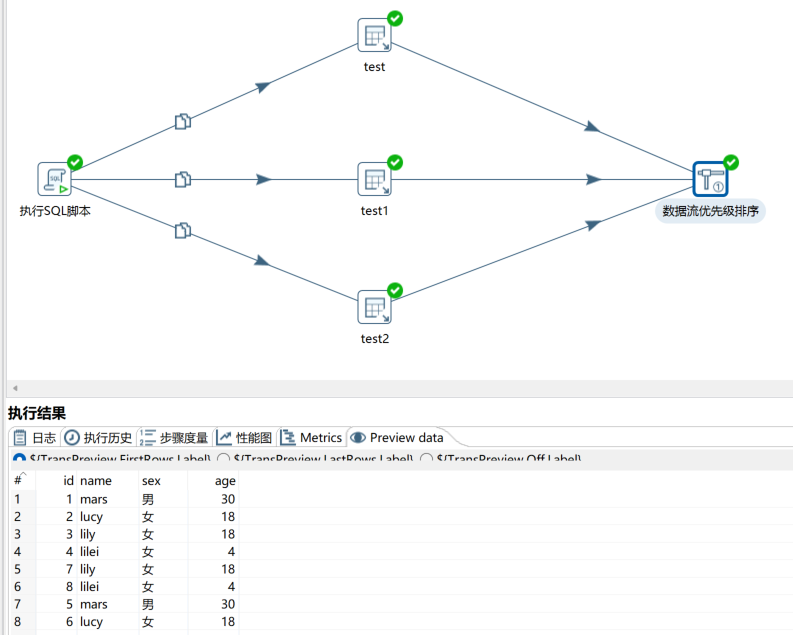
Task: Switch to the 性能图 tab
Action: pyautogui.click(x=244, y=437)
